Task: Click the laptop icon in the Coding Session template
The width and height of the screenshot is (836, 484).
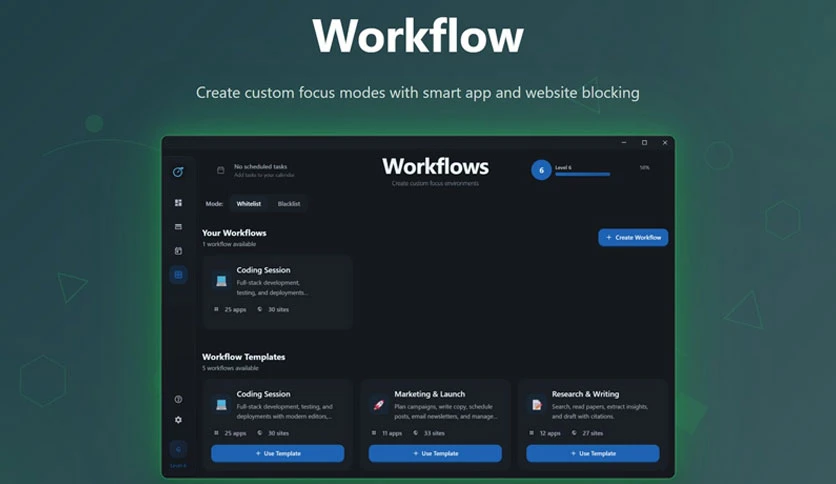Action: (x=221, y=405)
